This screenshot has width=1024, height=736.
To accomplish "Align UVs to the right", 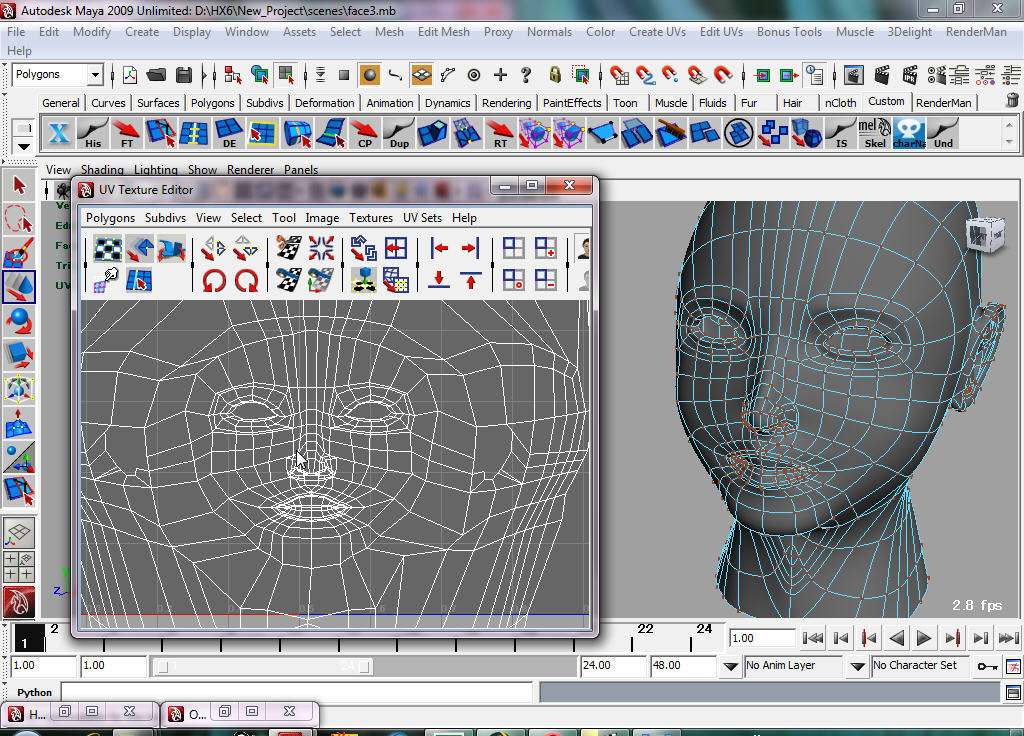I will click(x=470, y=248).
